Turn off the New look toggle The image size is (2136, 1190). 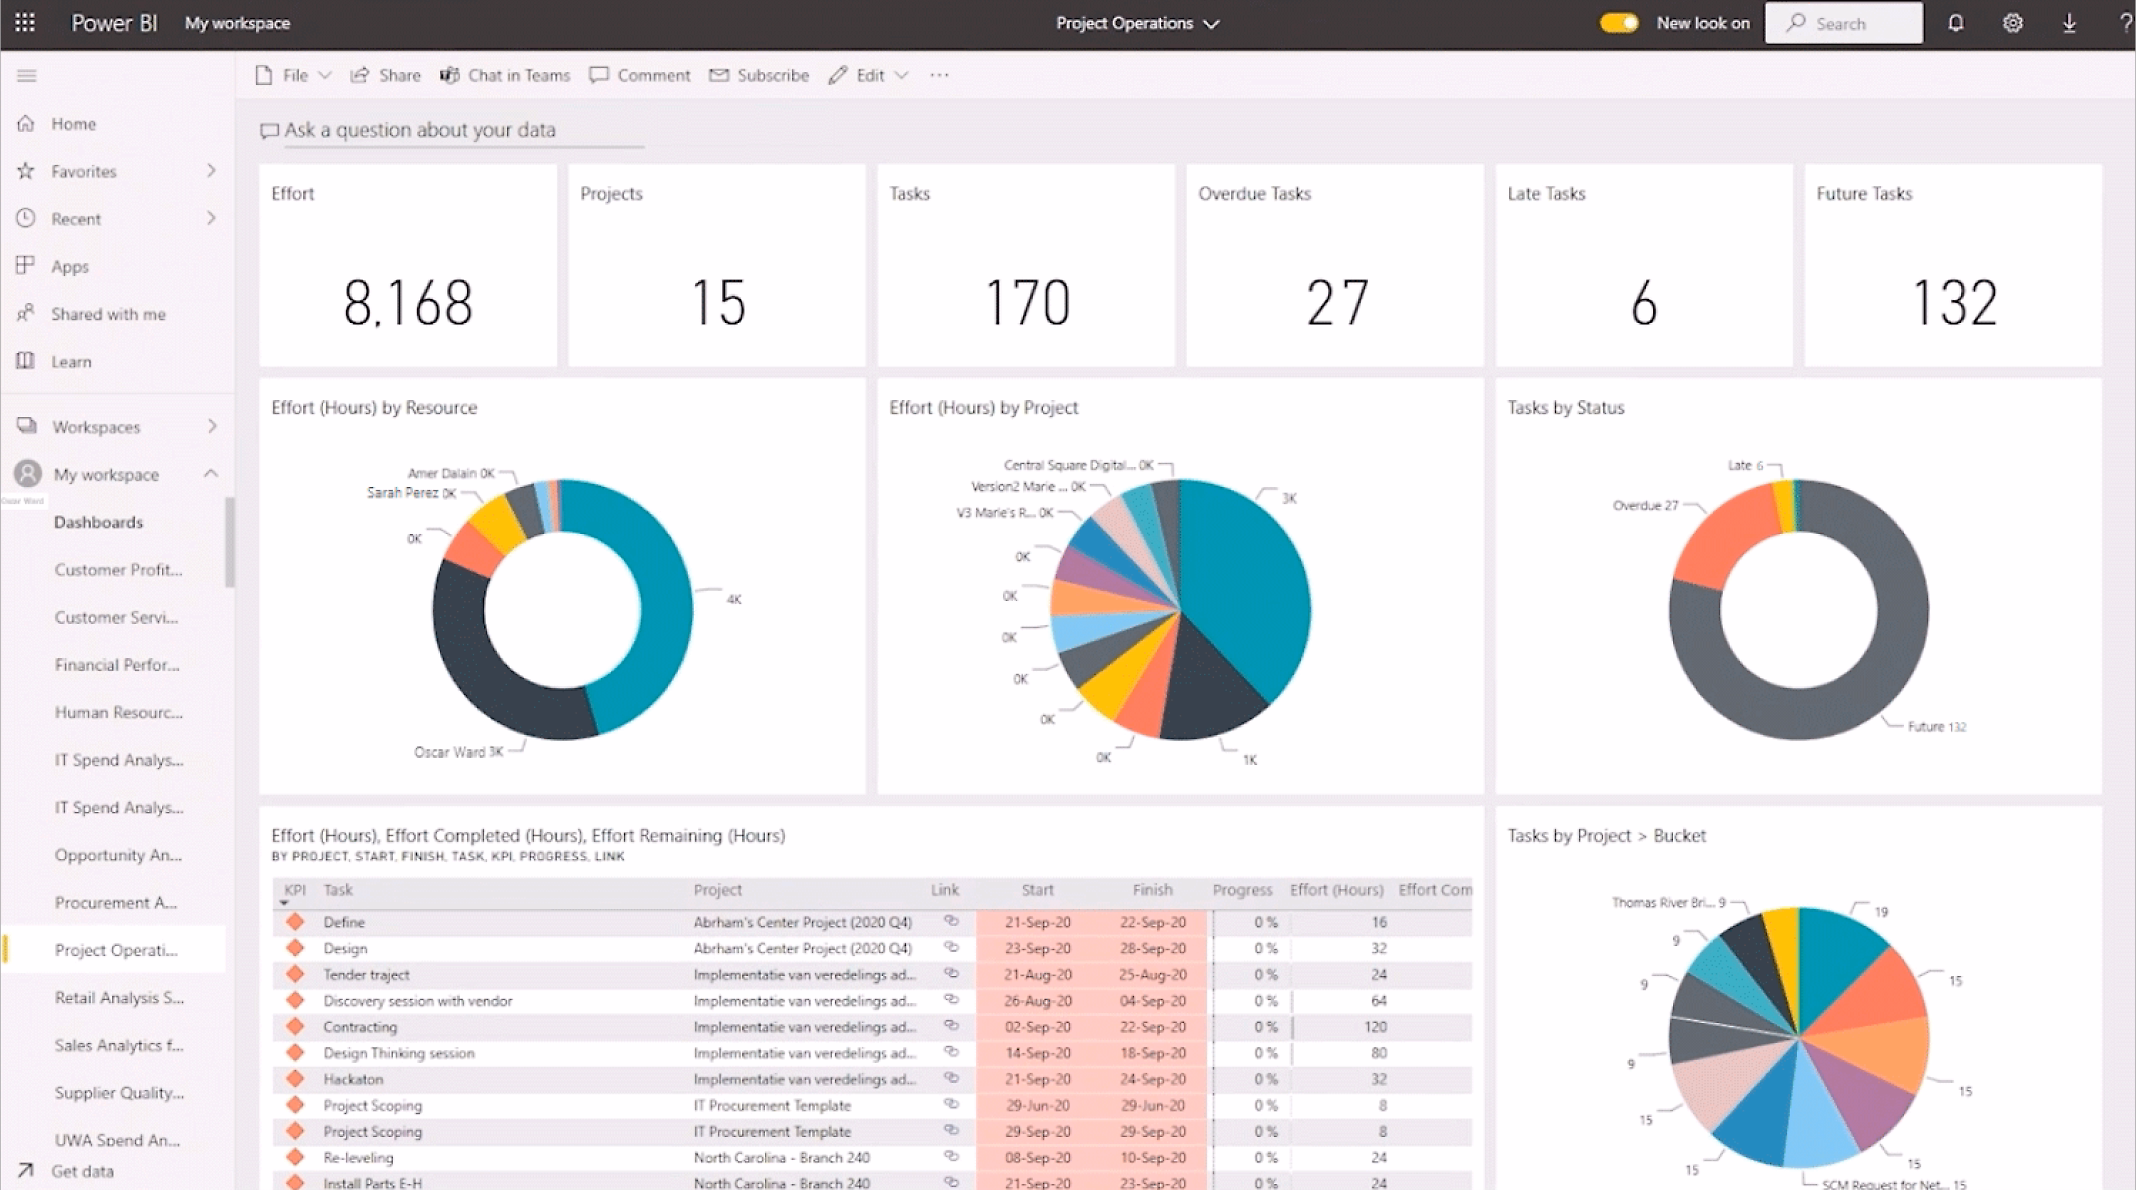[x=1618, y=23]
